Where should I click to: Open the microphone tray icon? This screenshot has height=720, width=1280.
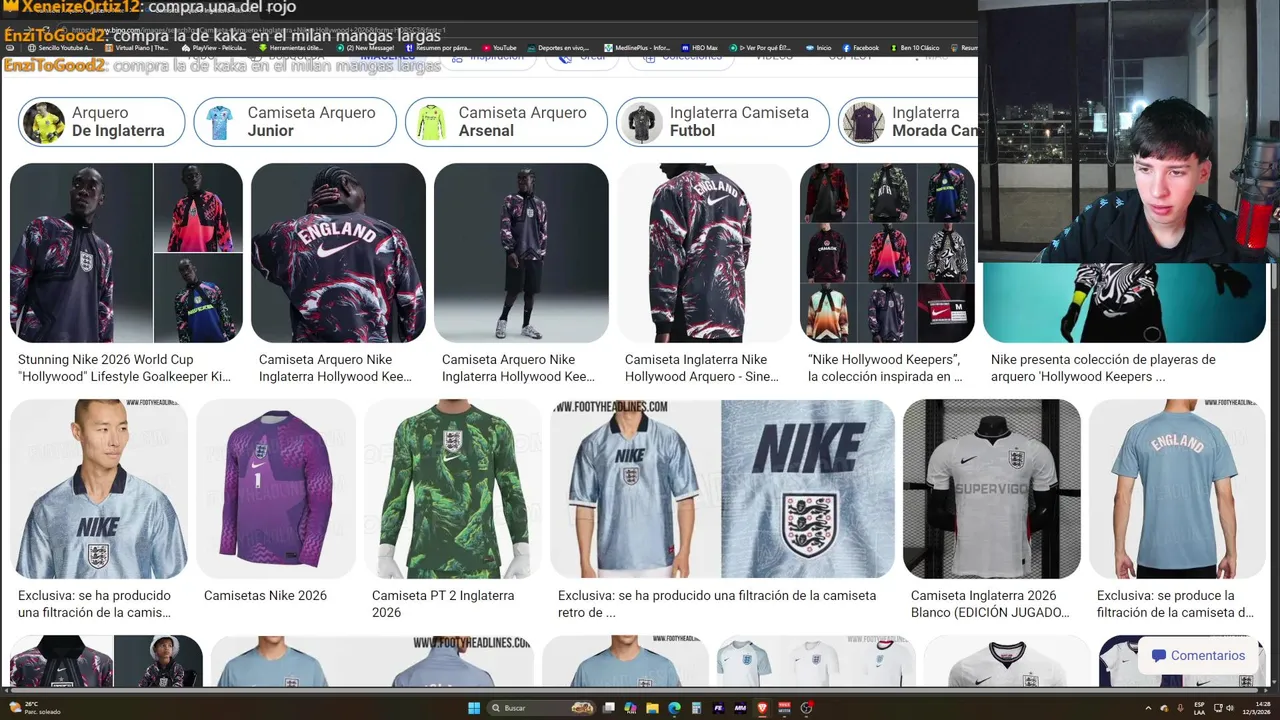1180,708
